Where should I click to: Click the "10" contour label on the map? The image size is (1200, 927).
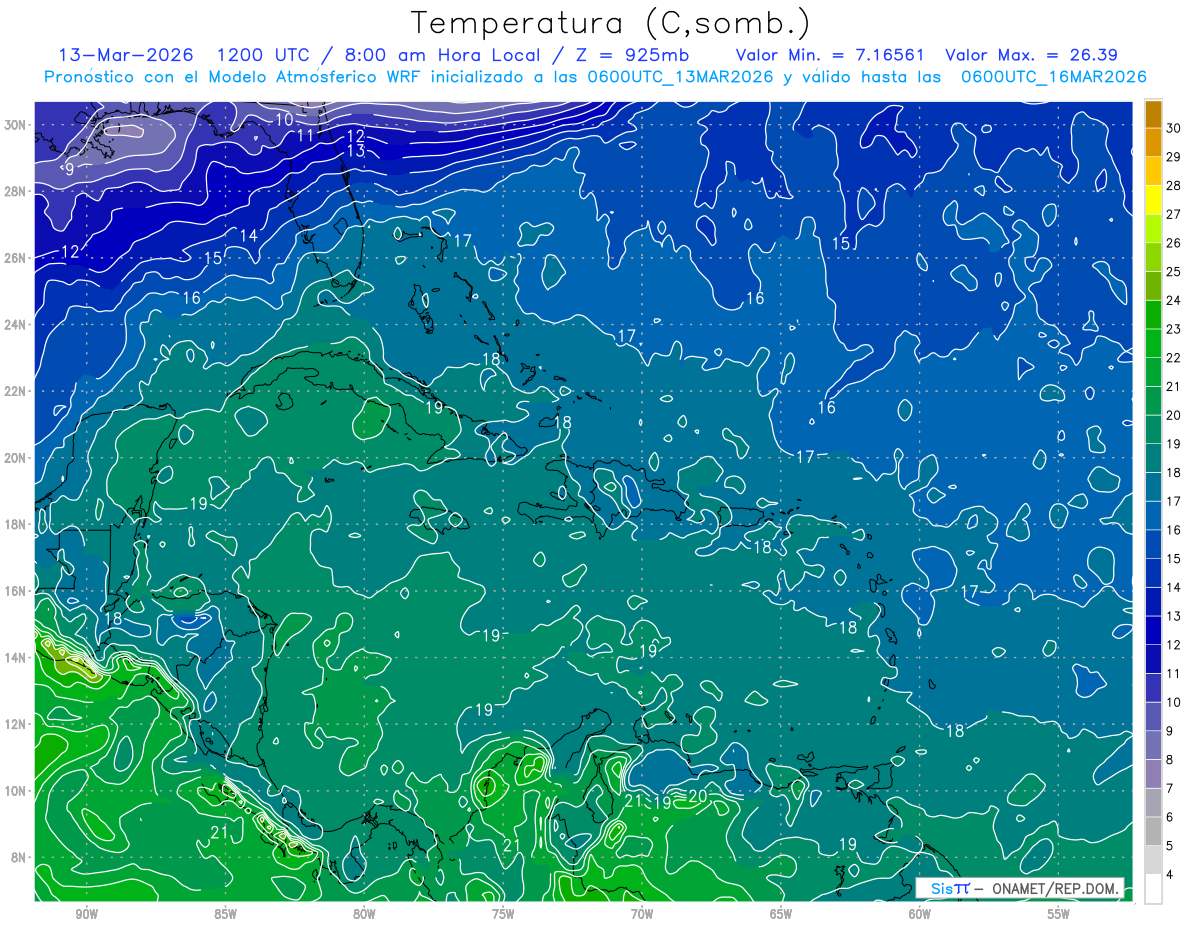(x=284, y=119)
